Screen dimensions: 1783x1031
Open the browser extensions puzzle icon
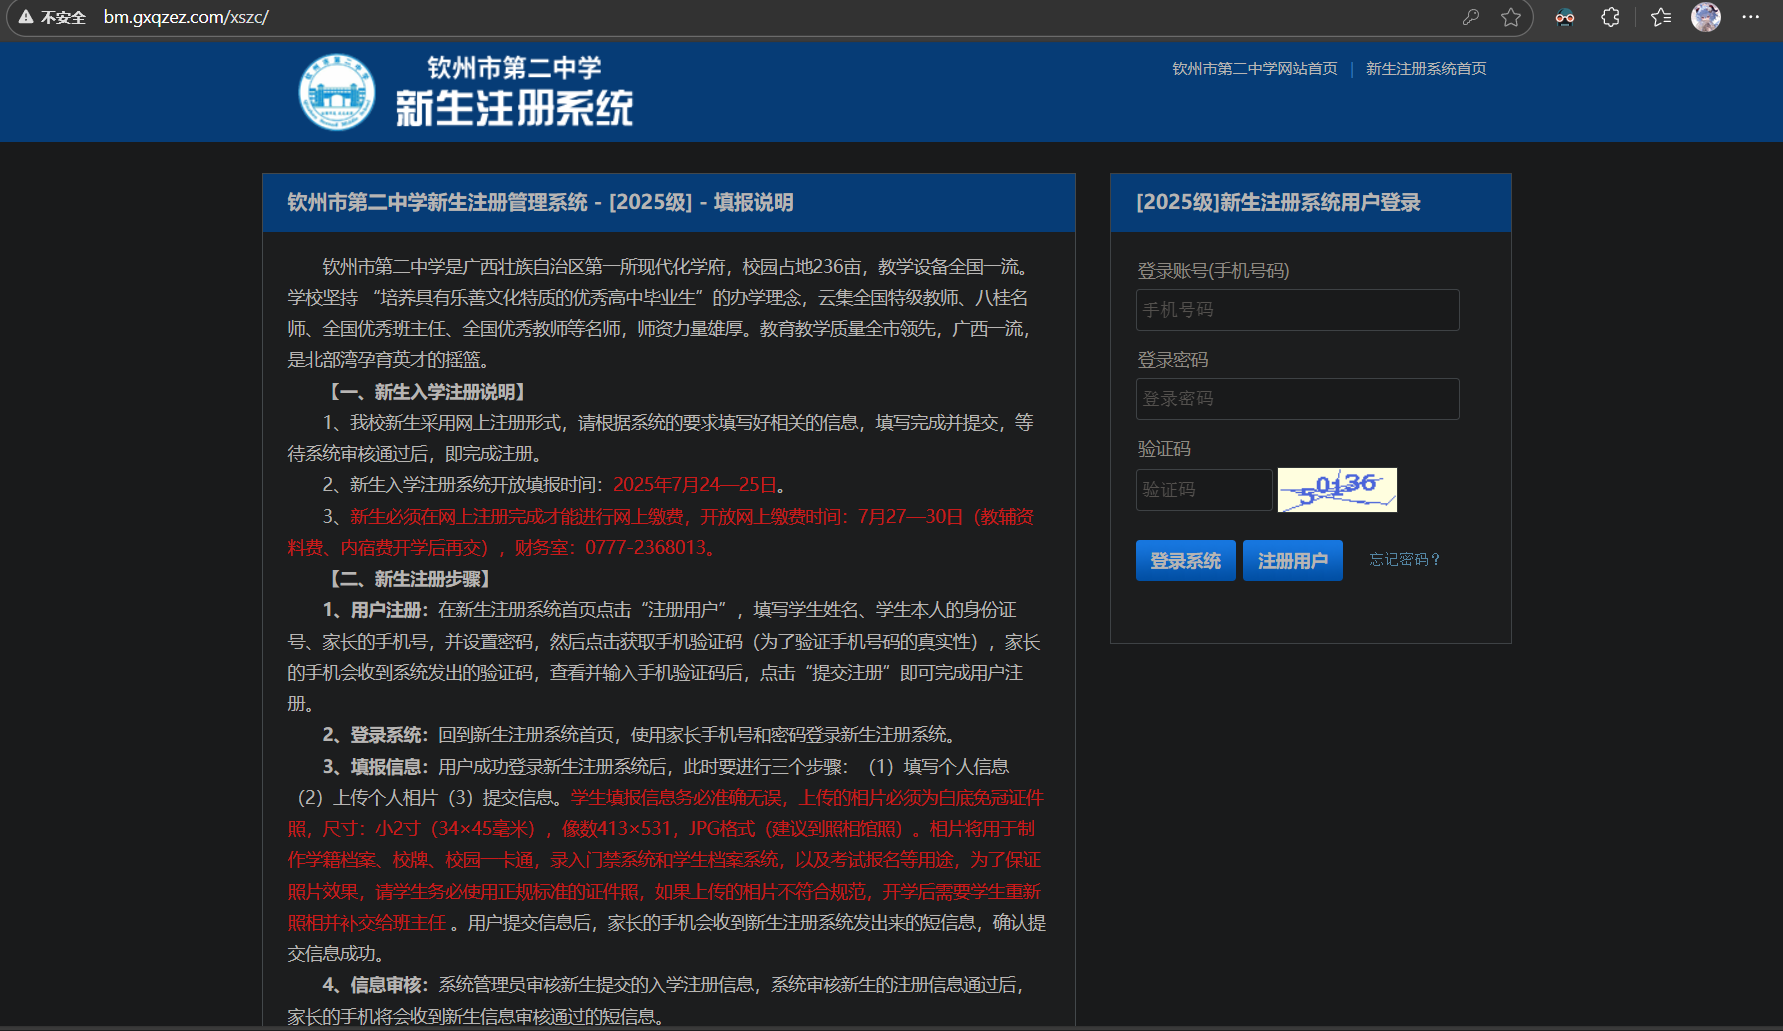click(x=1610, y=17)
